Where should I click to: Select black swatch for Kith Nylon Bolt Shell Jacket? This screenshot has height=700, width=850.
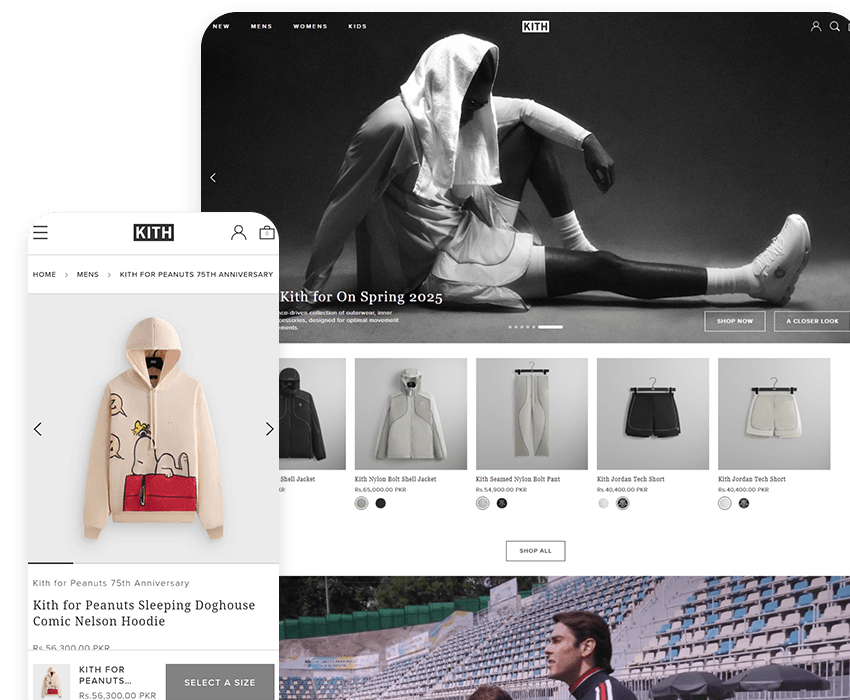click(x=380, y=503)
